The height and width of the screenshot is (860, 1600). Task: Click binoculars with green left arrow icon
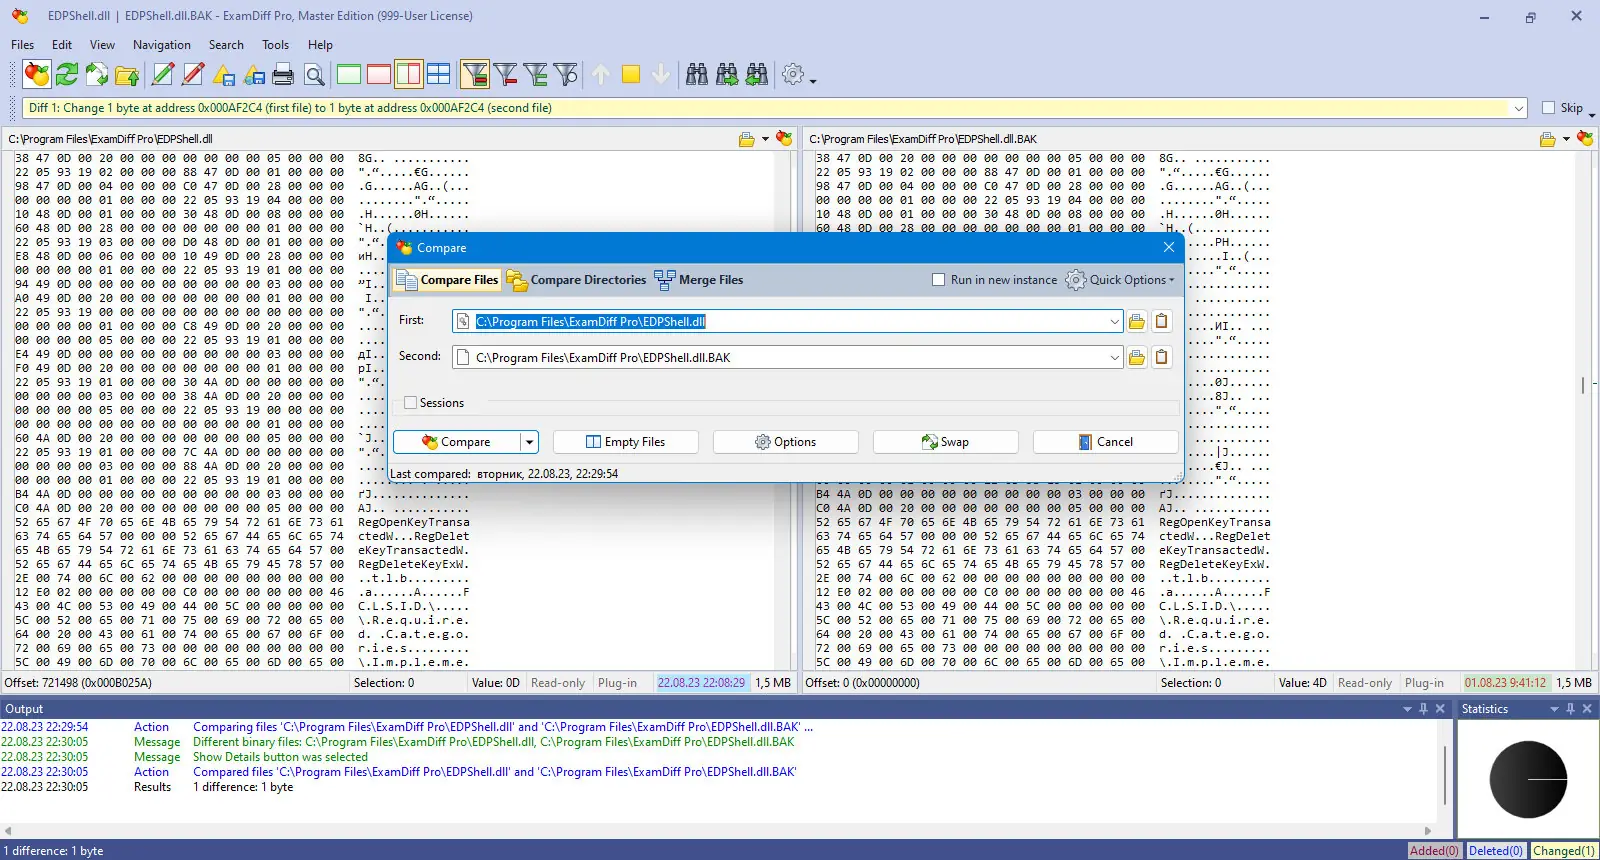(757, 74)
